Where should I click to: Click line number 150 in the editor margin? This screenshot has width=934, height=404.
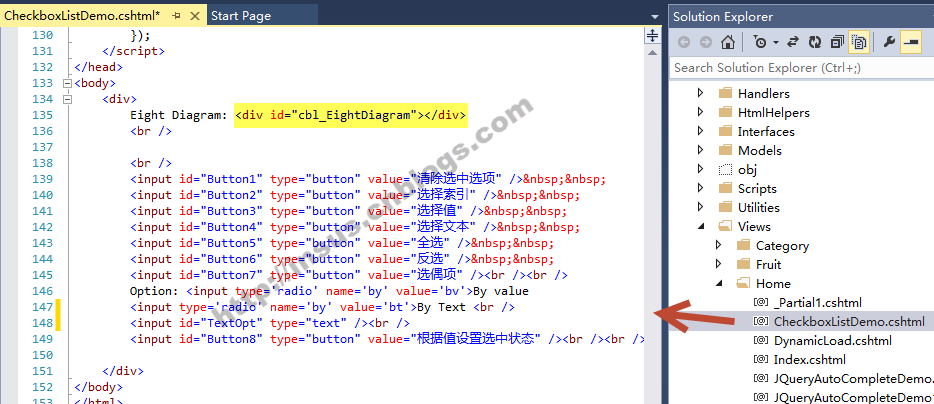(x=42, y=355)
